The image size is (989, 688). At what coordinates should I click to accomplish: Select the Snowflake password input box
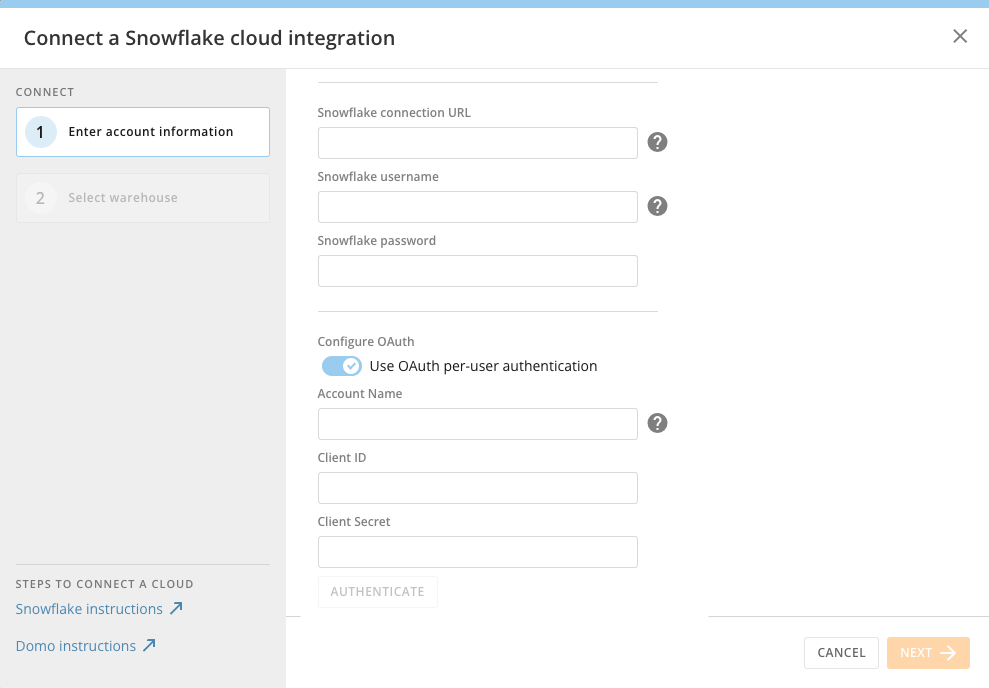click(x=477, y=271)
